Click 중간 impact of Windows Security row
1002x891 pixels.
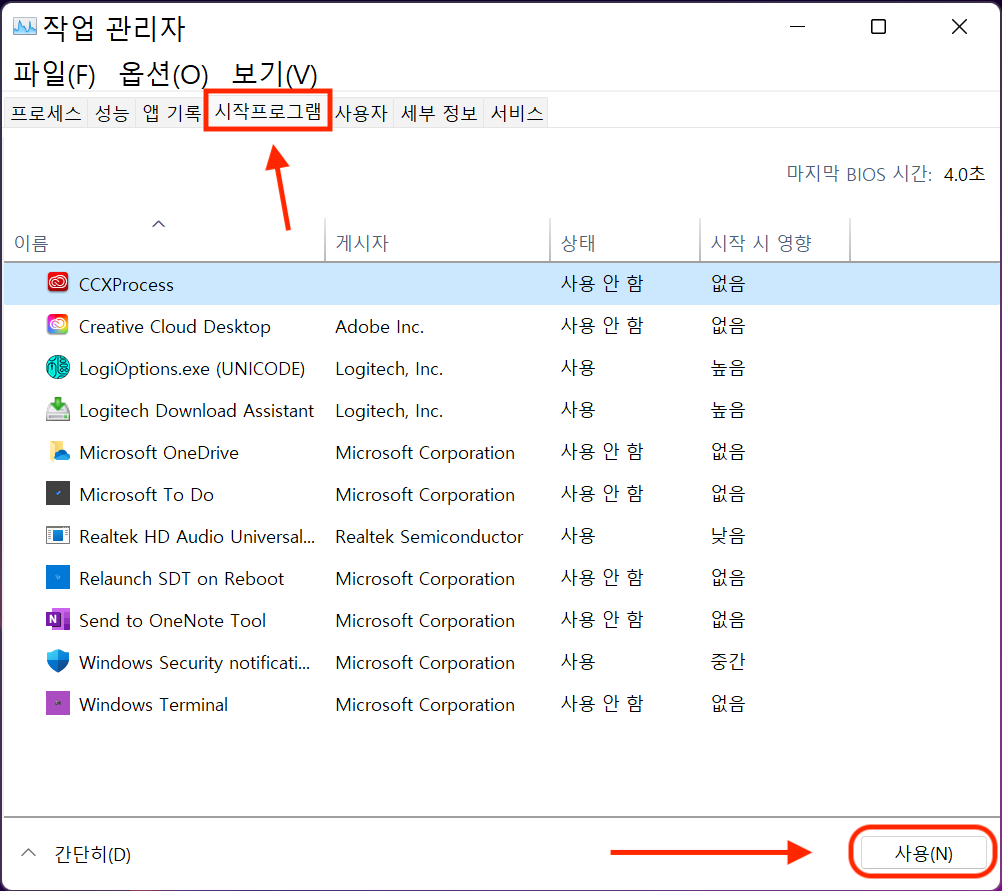click(728, 662)
